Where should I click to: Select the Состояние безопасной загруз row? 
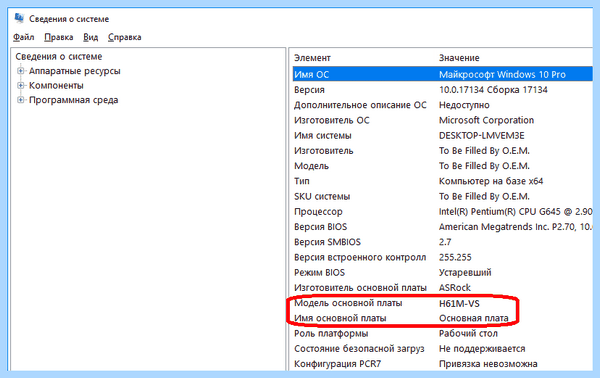443,349
